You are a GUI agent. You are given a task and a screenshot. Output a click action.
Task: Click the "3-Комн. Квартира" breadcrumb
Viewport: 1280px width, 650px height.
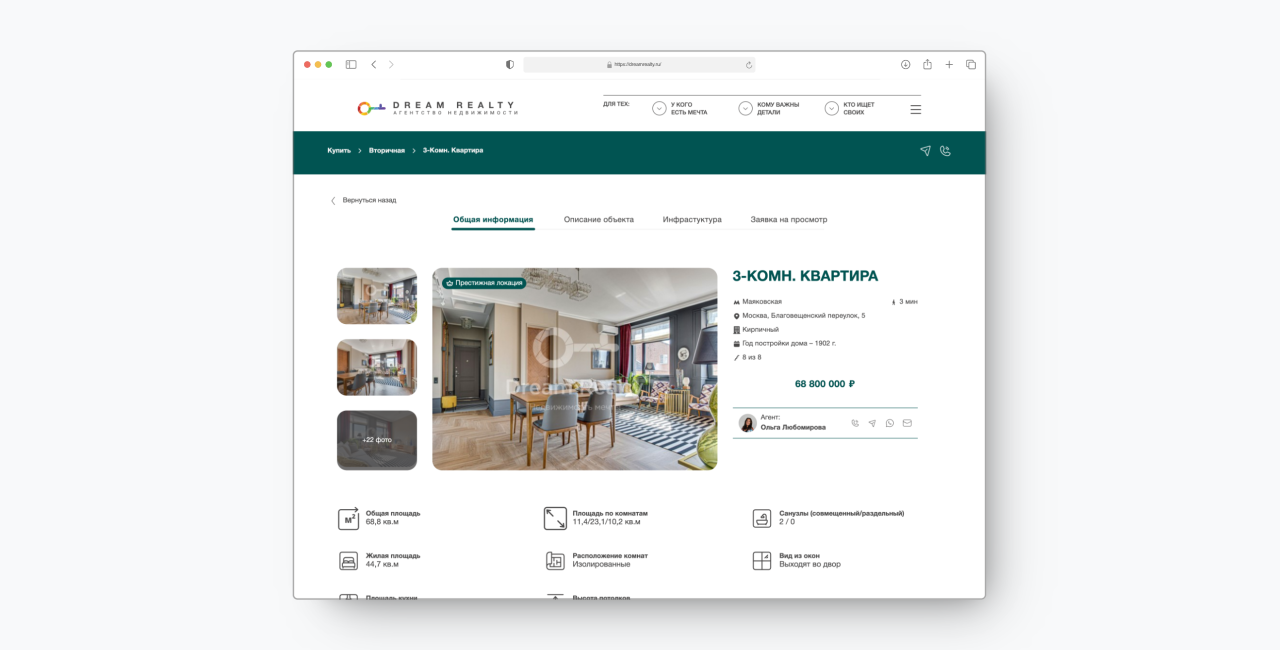(453, 150)
